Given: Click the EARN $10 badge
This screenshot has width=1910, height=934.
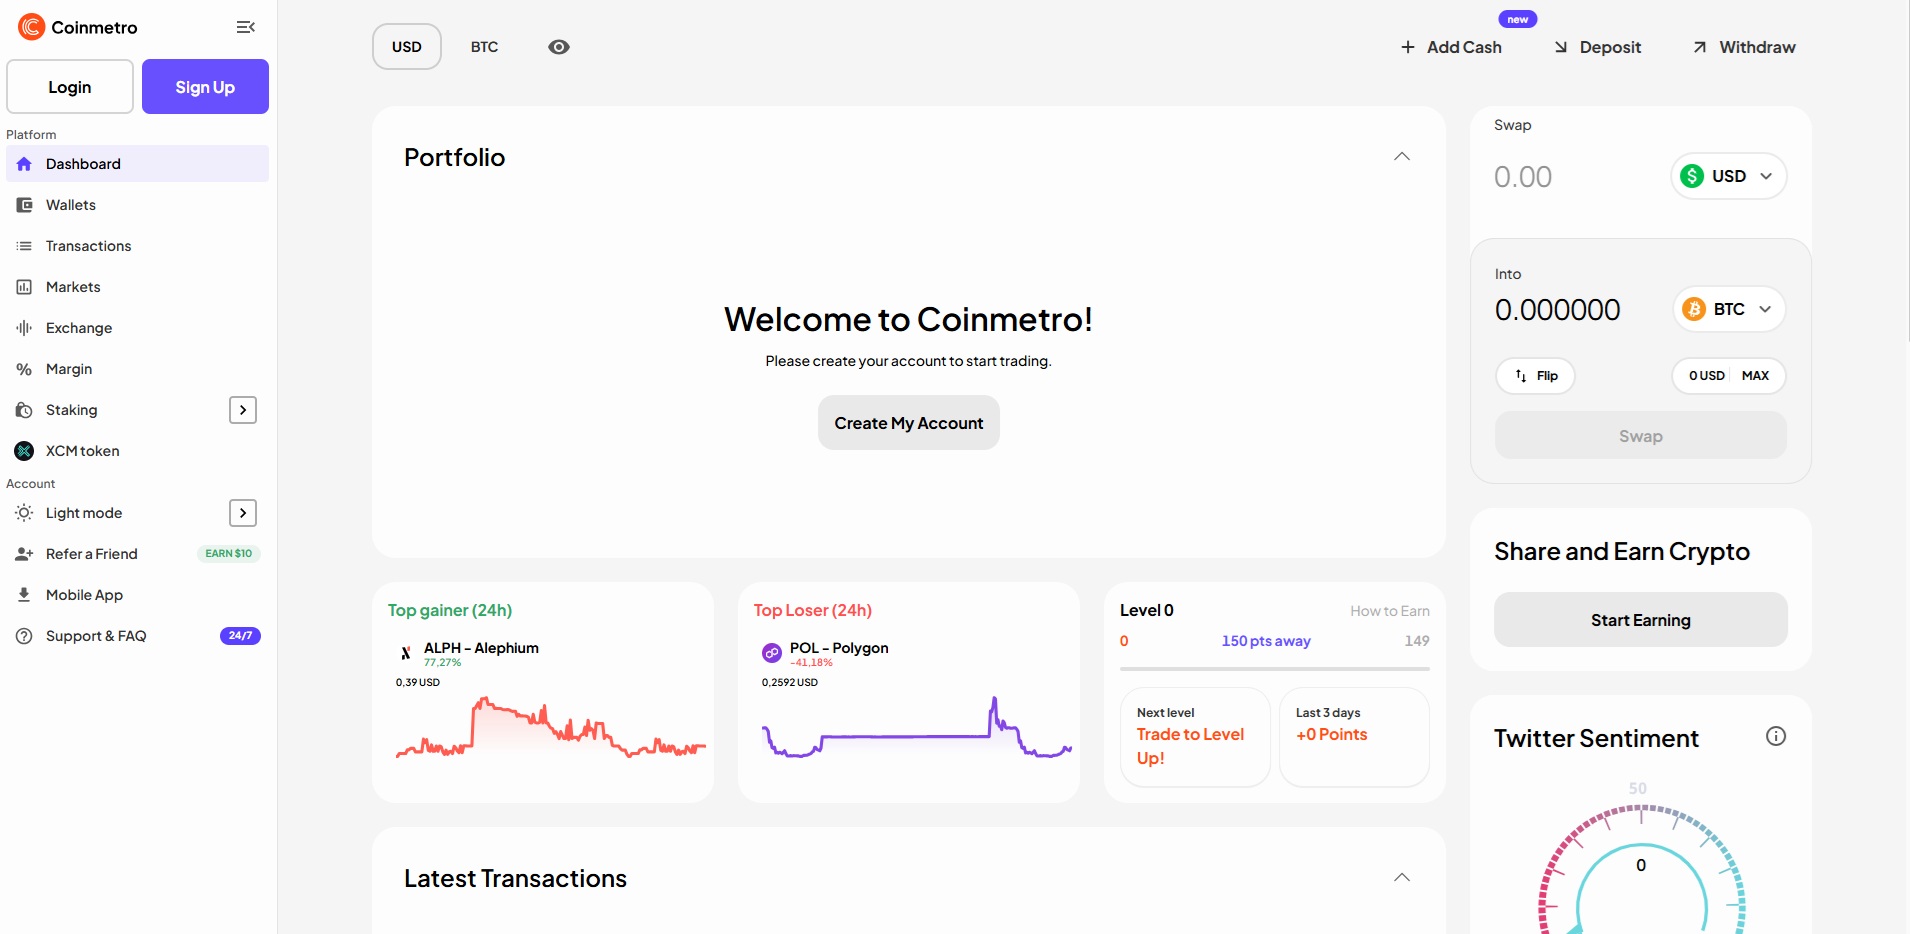Looking at the screenshot, I should [229, 554].
